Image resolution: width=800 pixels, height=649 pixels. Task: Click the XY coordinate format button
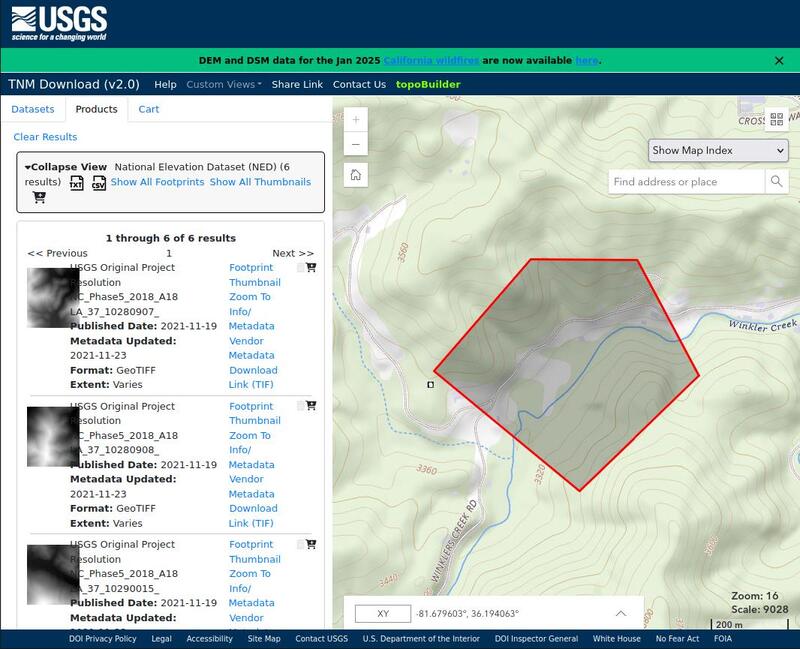click(x=383, y=614)
